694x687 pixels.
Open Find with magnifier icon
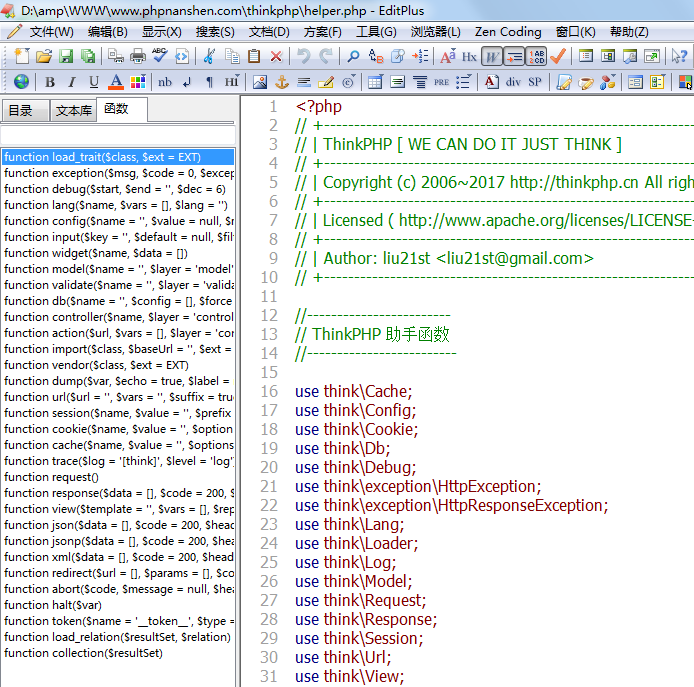[x=353, y=56]
